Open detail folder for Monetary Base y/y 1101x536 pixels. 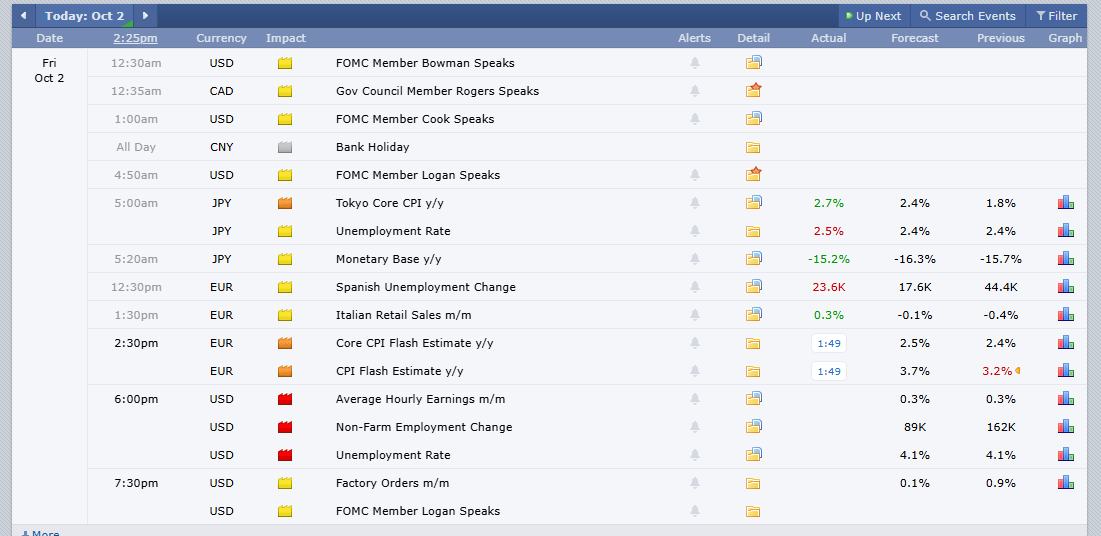(754, 259)
